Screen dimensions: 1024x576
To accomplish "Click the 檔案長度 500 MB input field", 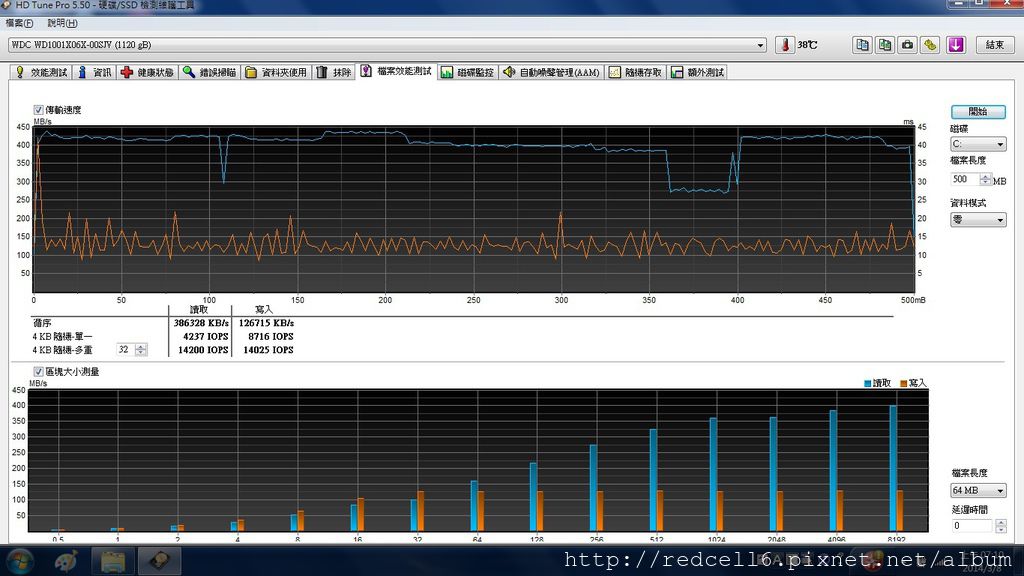I will click(964, 180).
